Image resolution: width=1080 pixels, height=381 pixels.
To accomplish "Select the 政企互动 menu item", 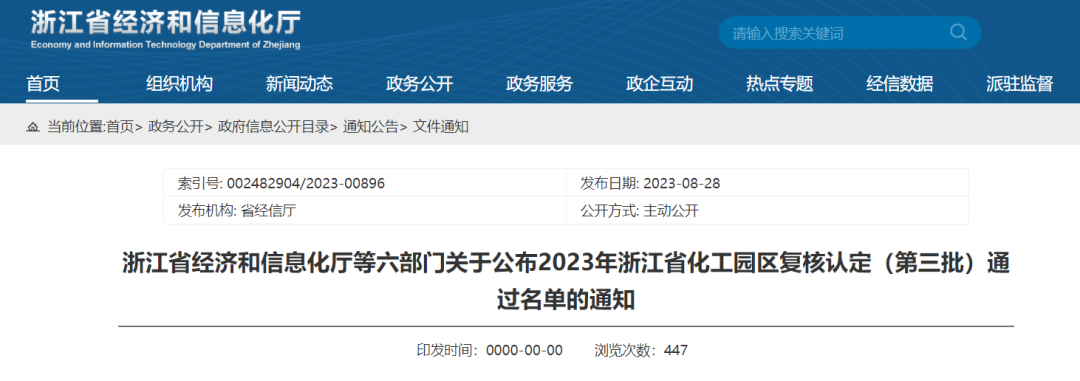I will (659, 84).
